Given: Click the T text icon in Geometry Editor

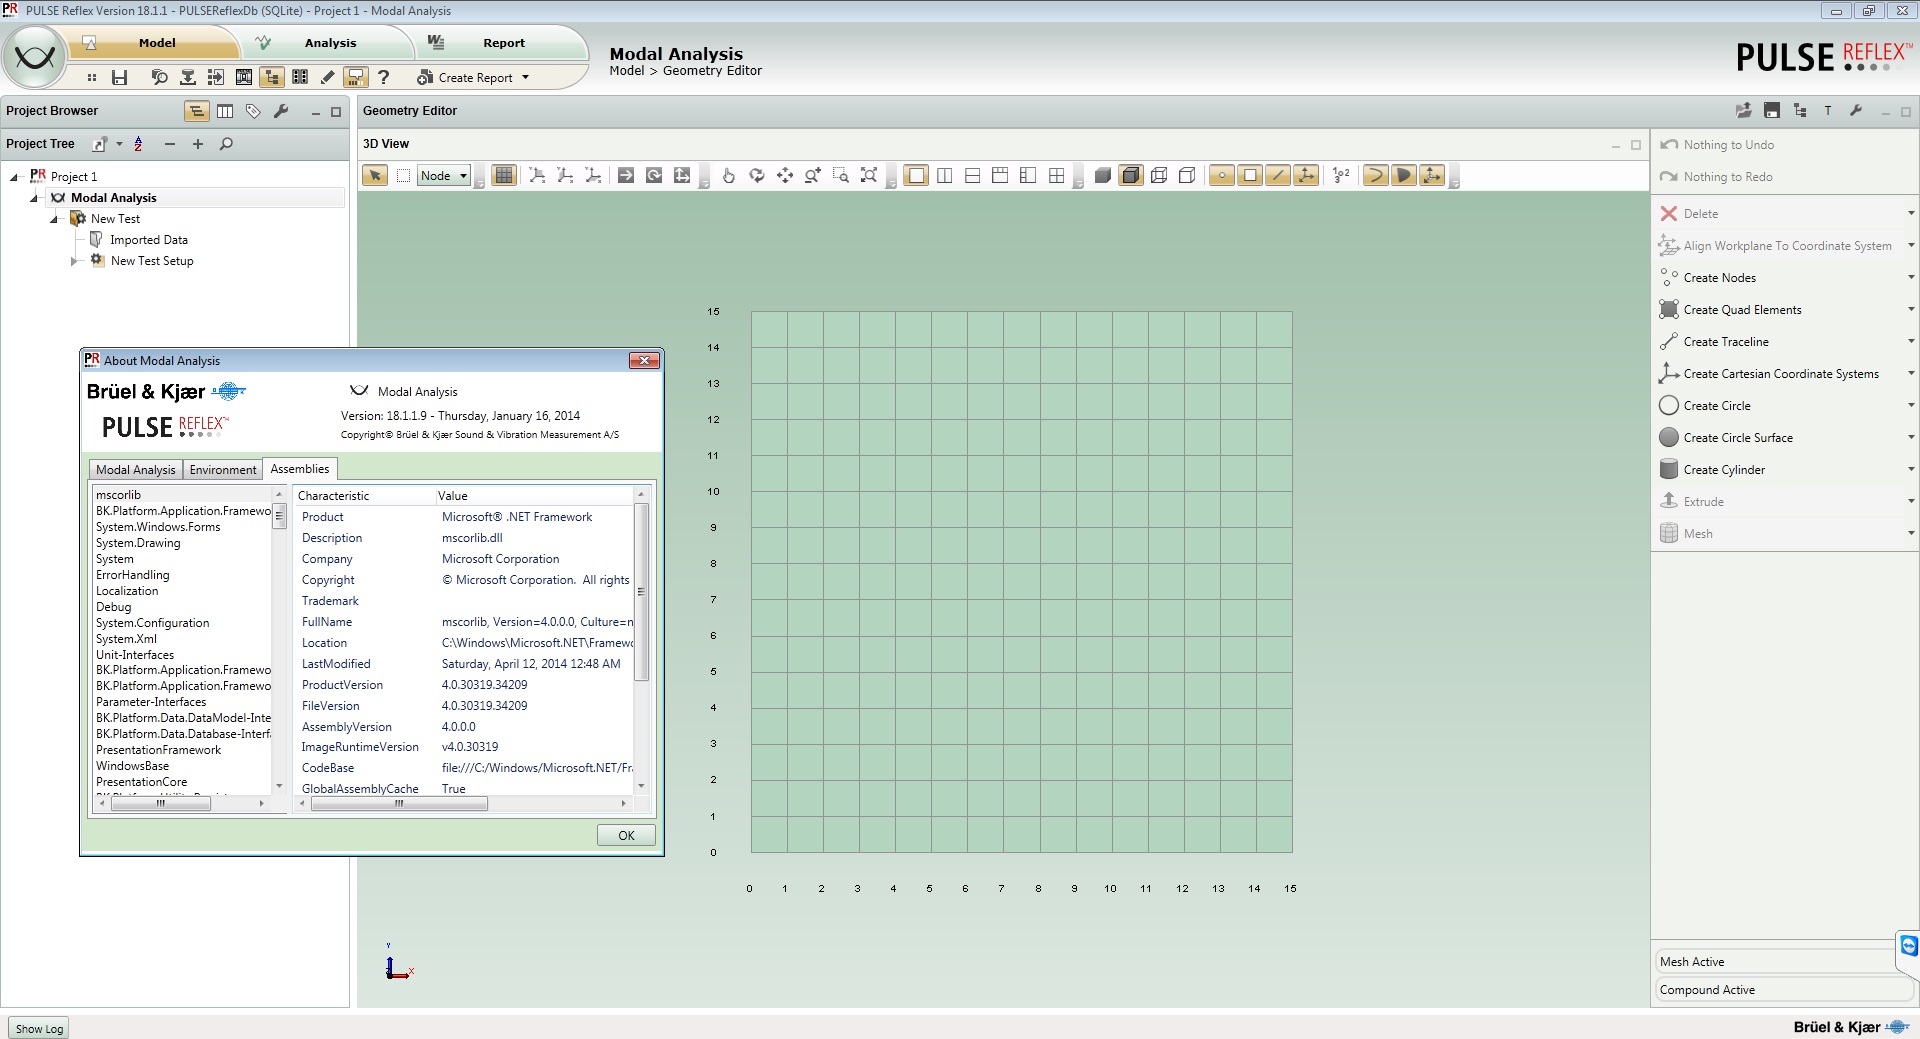Looking at the screenshot, I should [1828, 111].
